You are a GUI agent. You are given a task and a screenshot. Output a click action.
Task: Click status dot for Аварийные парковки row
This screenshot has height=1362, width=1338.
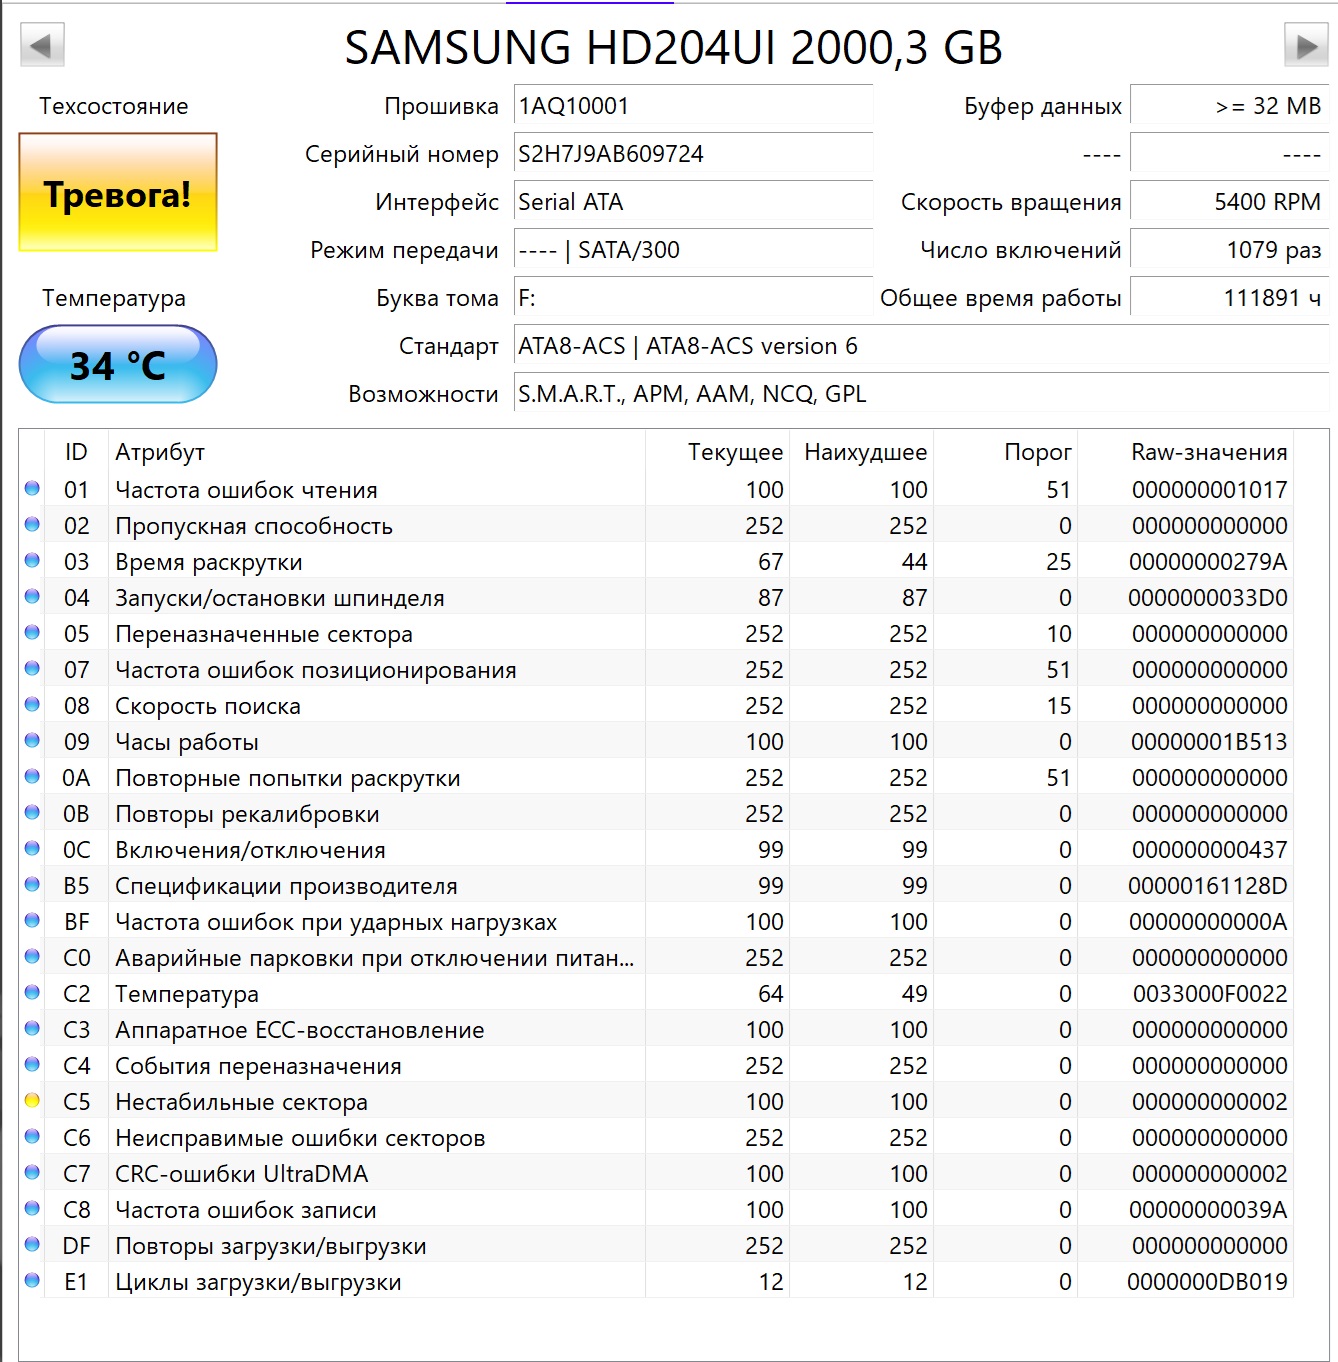(x=32, y=957)
